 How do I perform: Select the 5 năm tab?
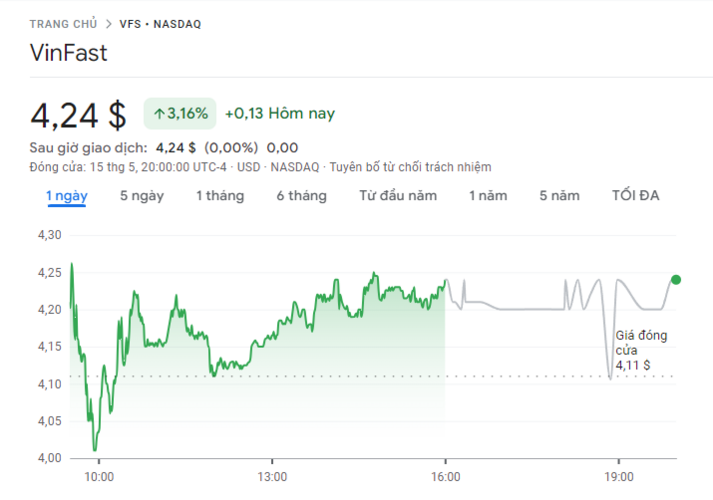tap(559, 196)
